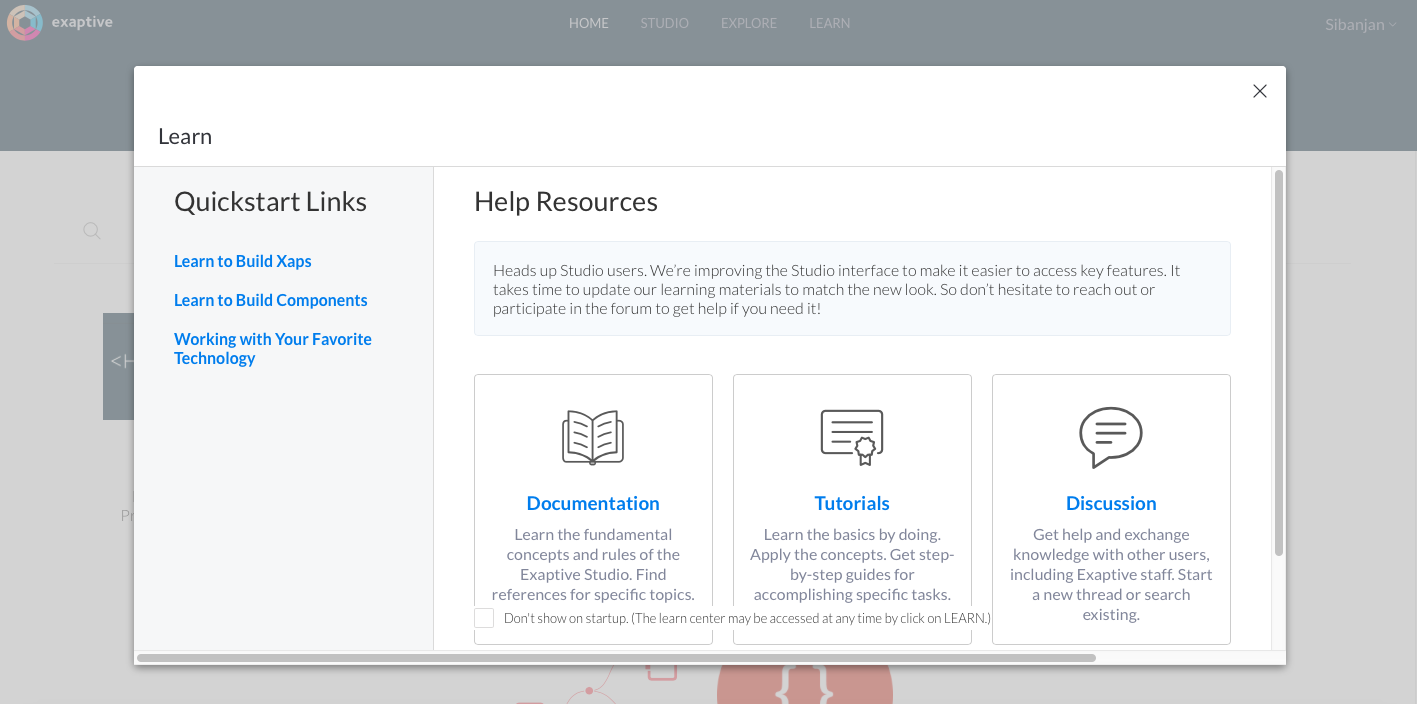Open EXPLORE in top navigation
The height and width of the screenshot is (704, 1417).
[x=749, y=23]
